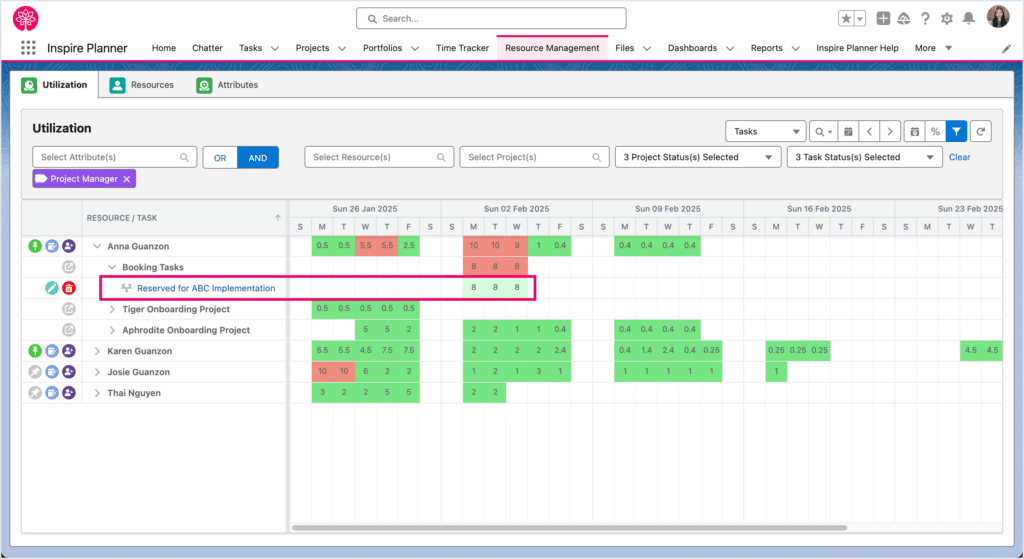The height and width of the screenshot is (559, 1024).
Task: Expand the Aphrodite Onboarding Project row
Action: point(112,330)
